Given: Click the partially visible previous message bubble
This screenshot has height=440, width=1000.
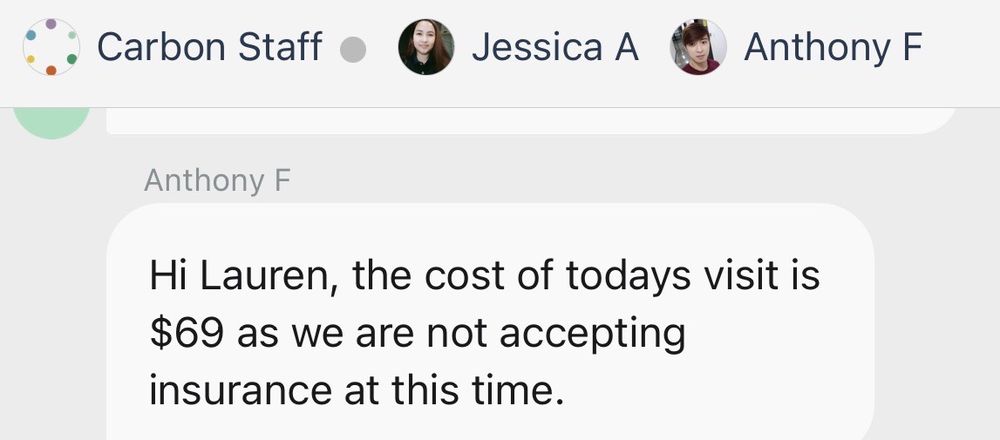Looking at the screenshot, I should pyautogui.click(x=531, y=121).
